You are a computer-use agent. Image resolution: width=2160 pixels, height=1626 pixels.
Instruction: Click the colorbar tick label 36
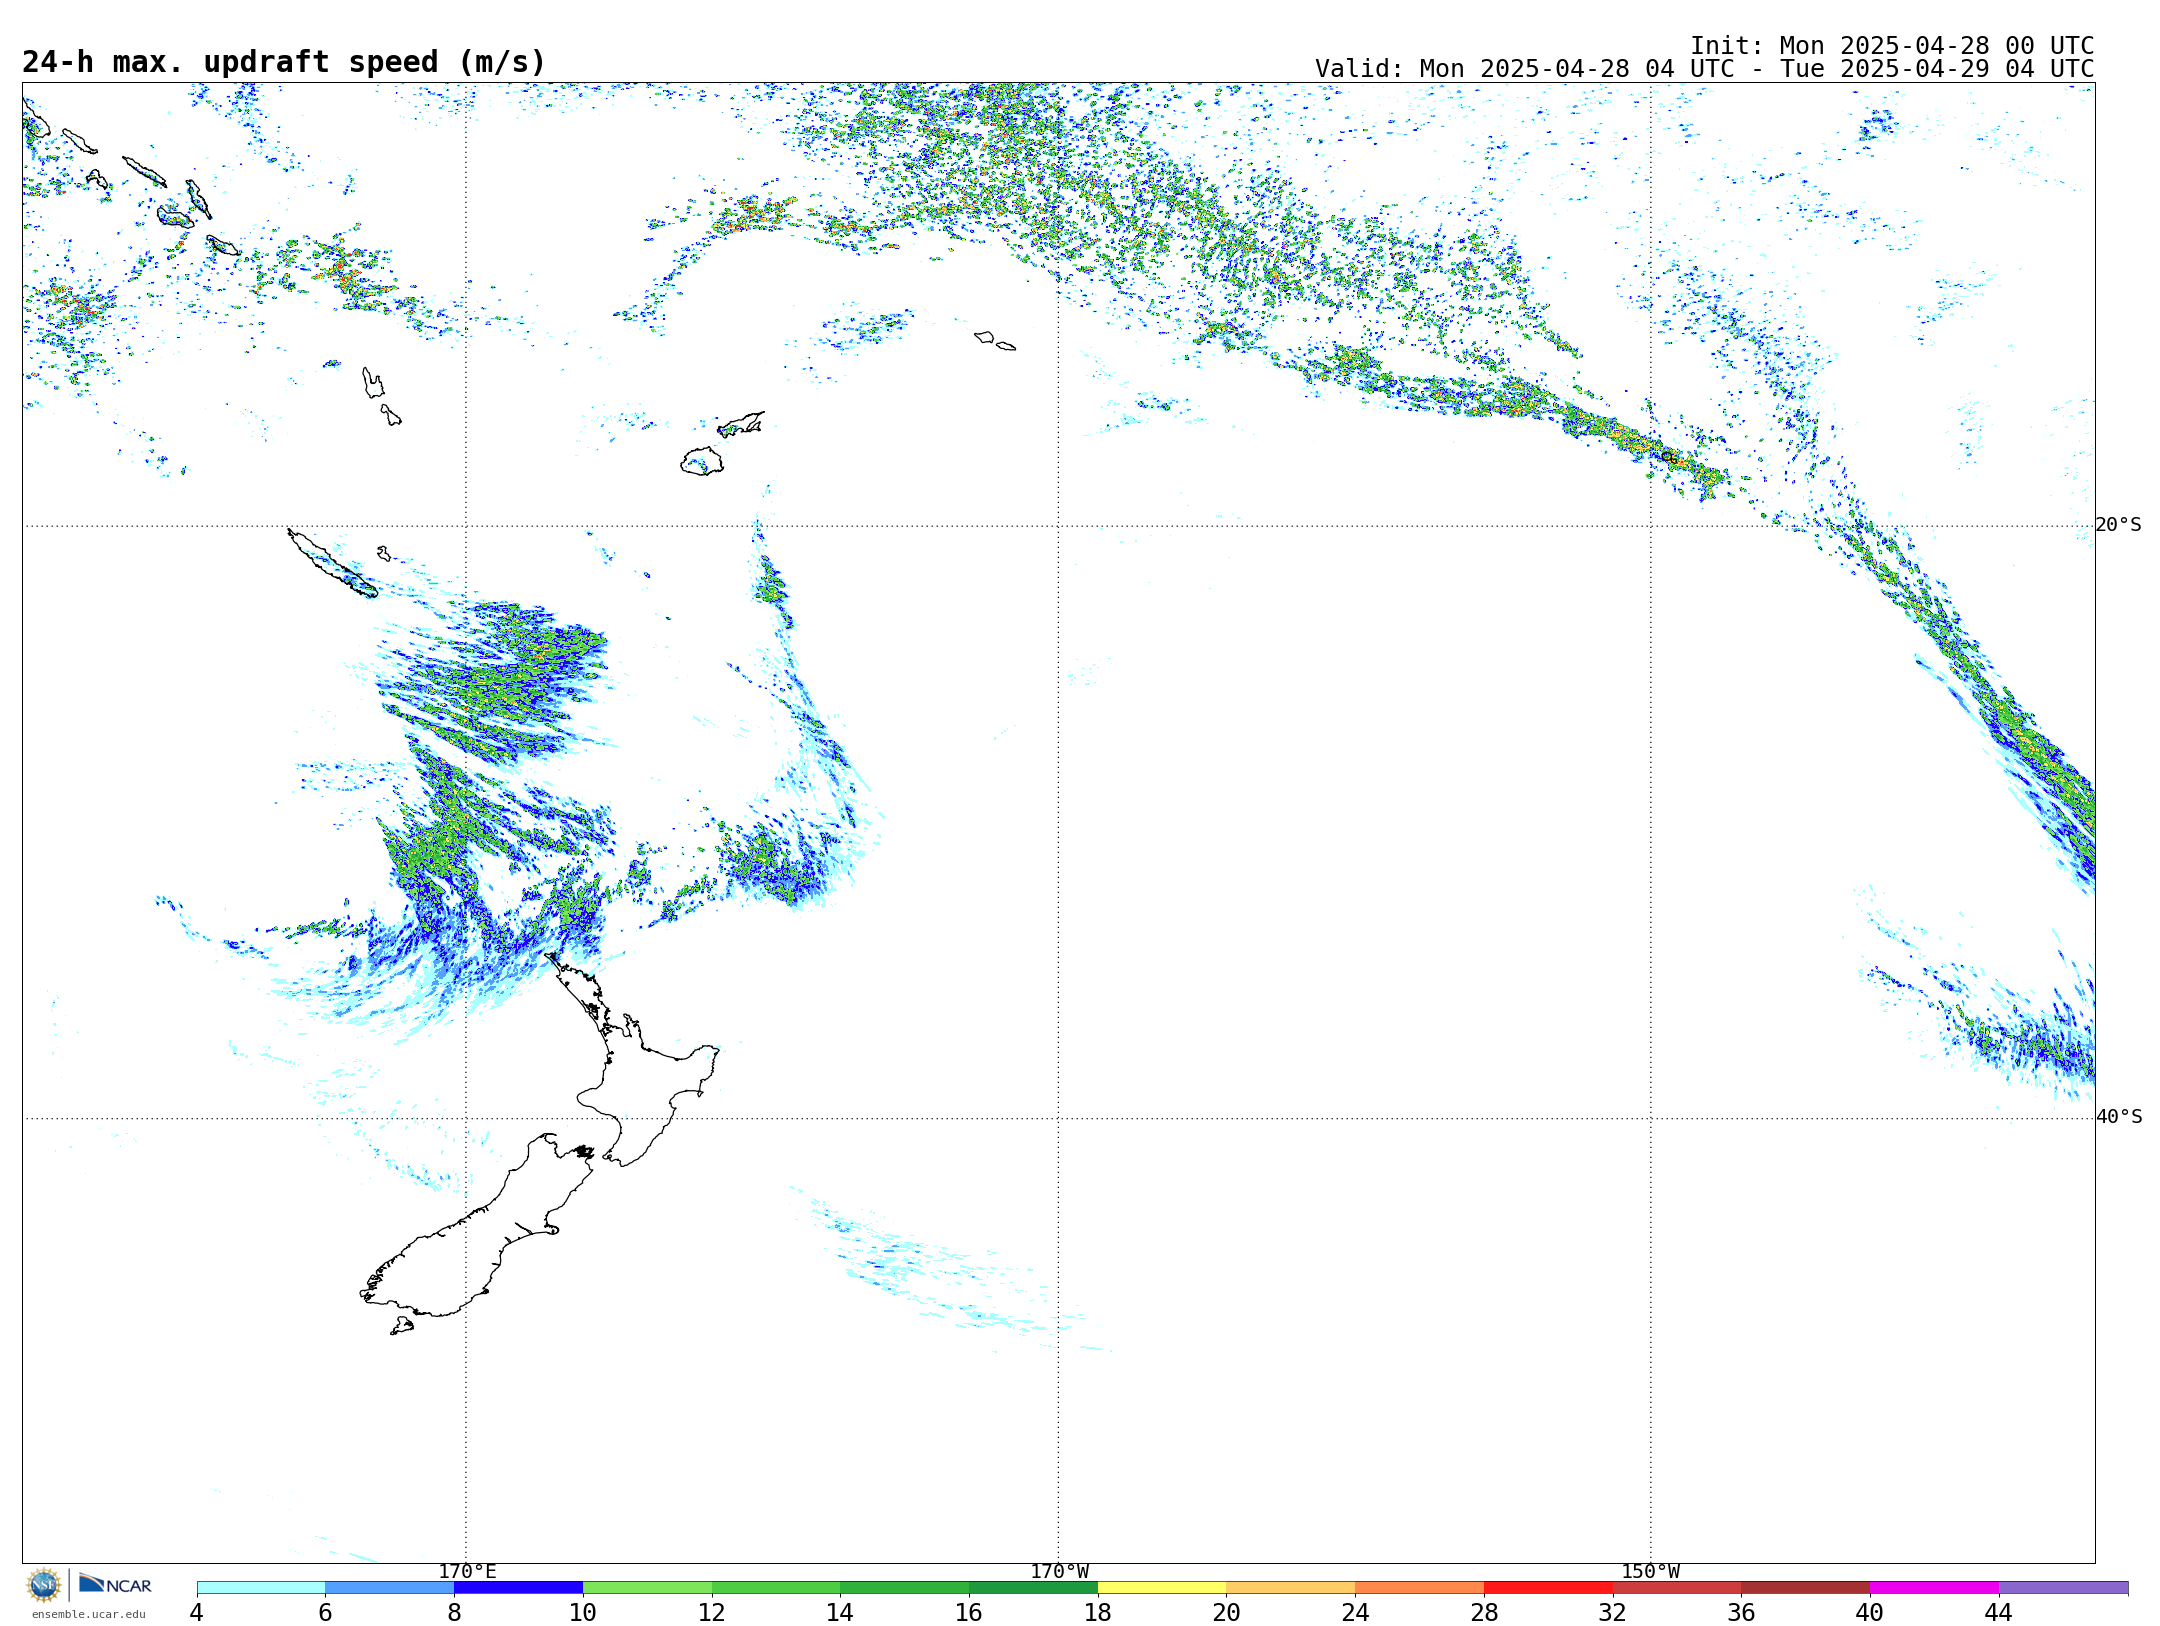coord(1742,1612)
